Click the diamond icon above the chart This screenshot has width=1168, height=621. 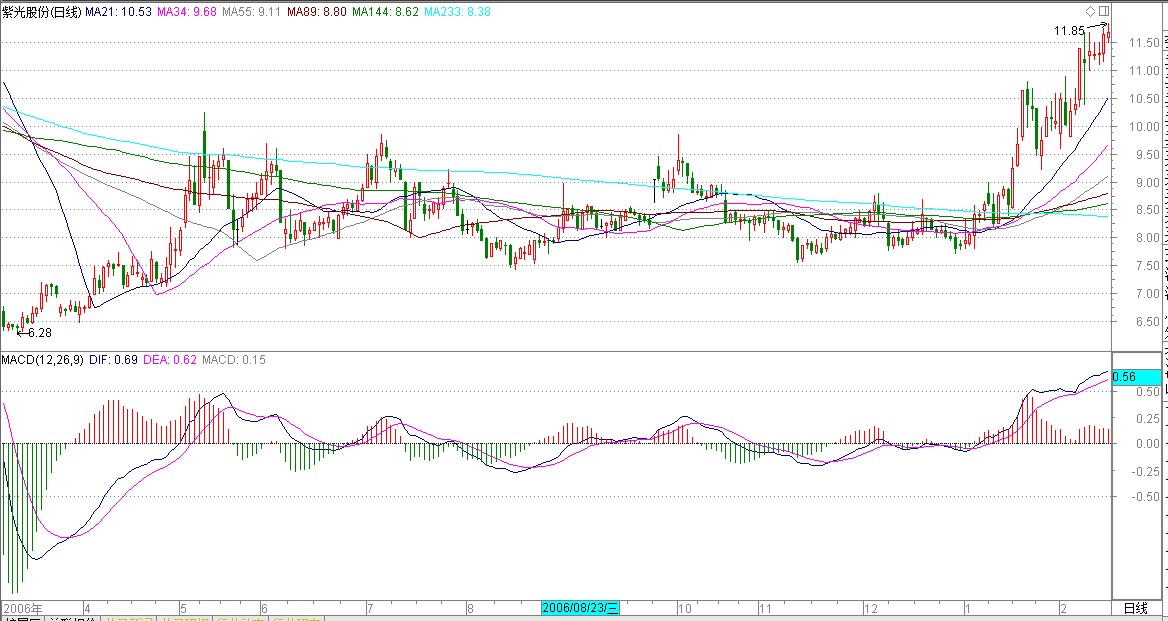(1089, 10)
